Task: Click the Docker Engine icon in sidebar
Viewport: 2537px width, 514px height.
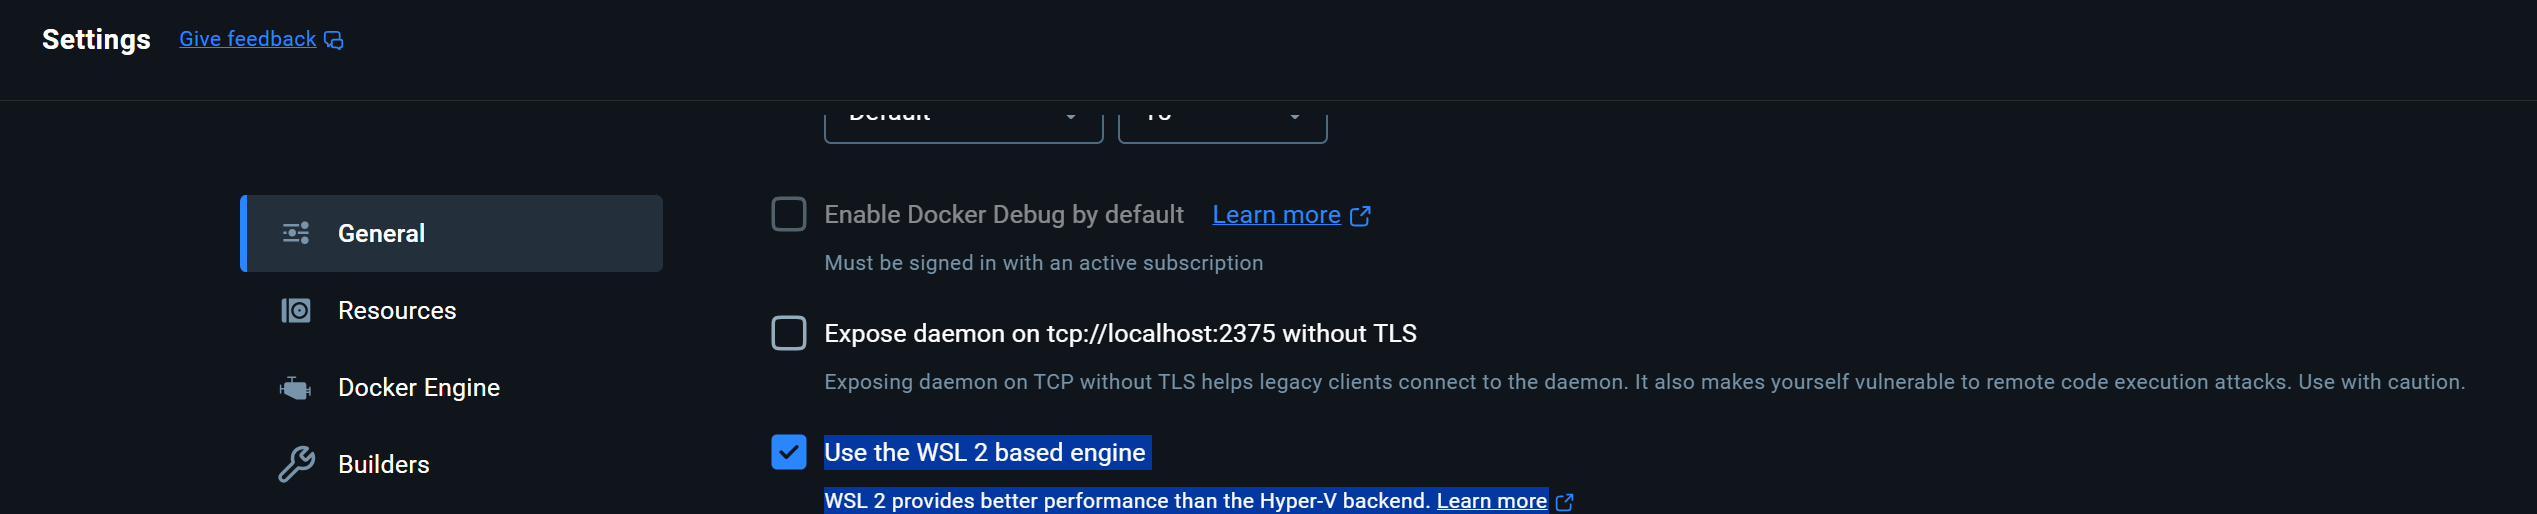Action: pyautogui.click(x=296, y=388)
